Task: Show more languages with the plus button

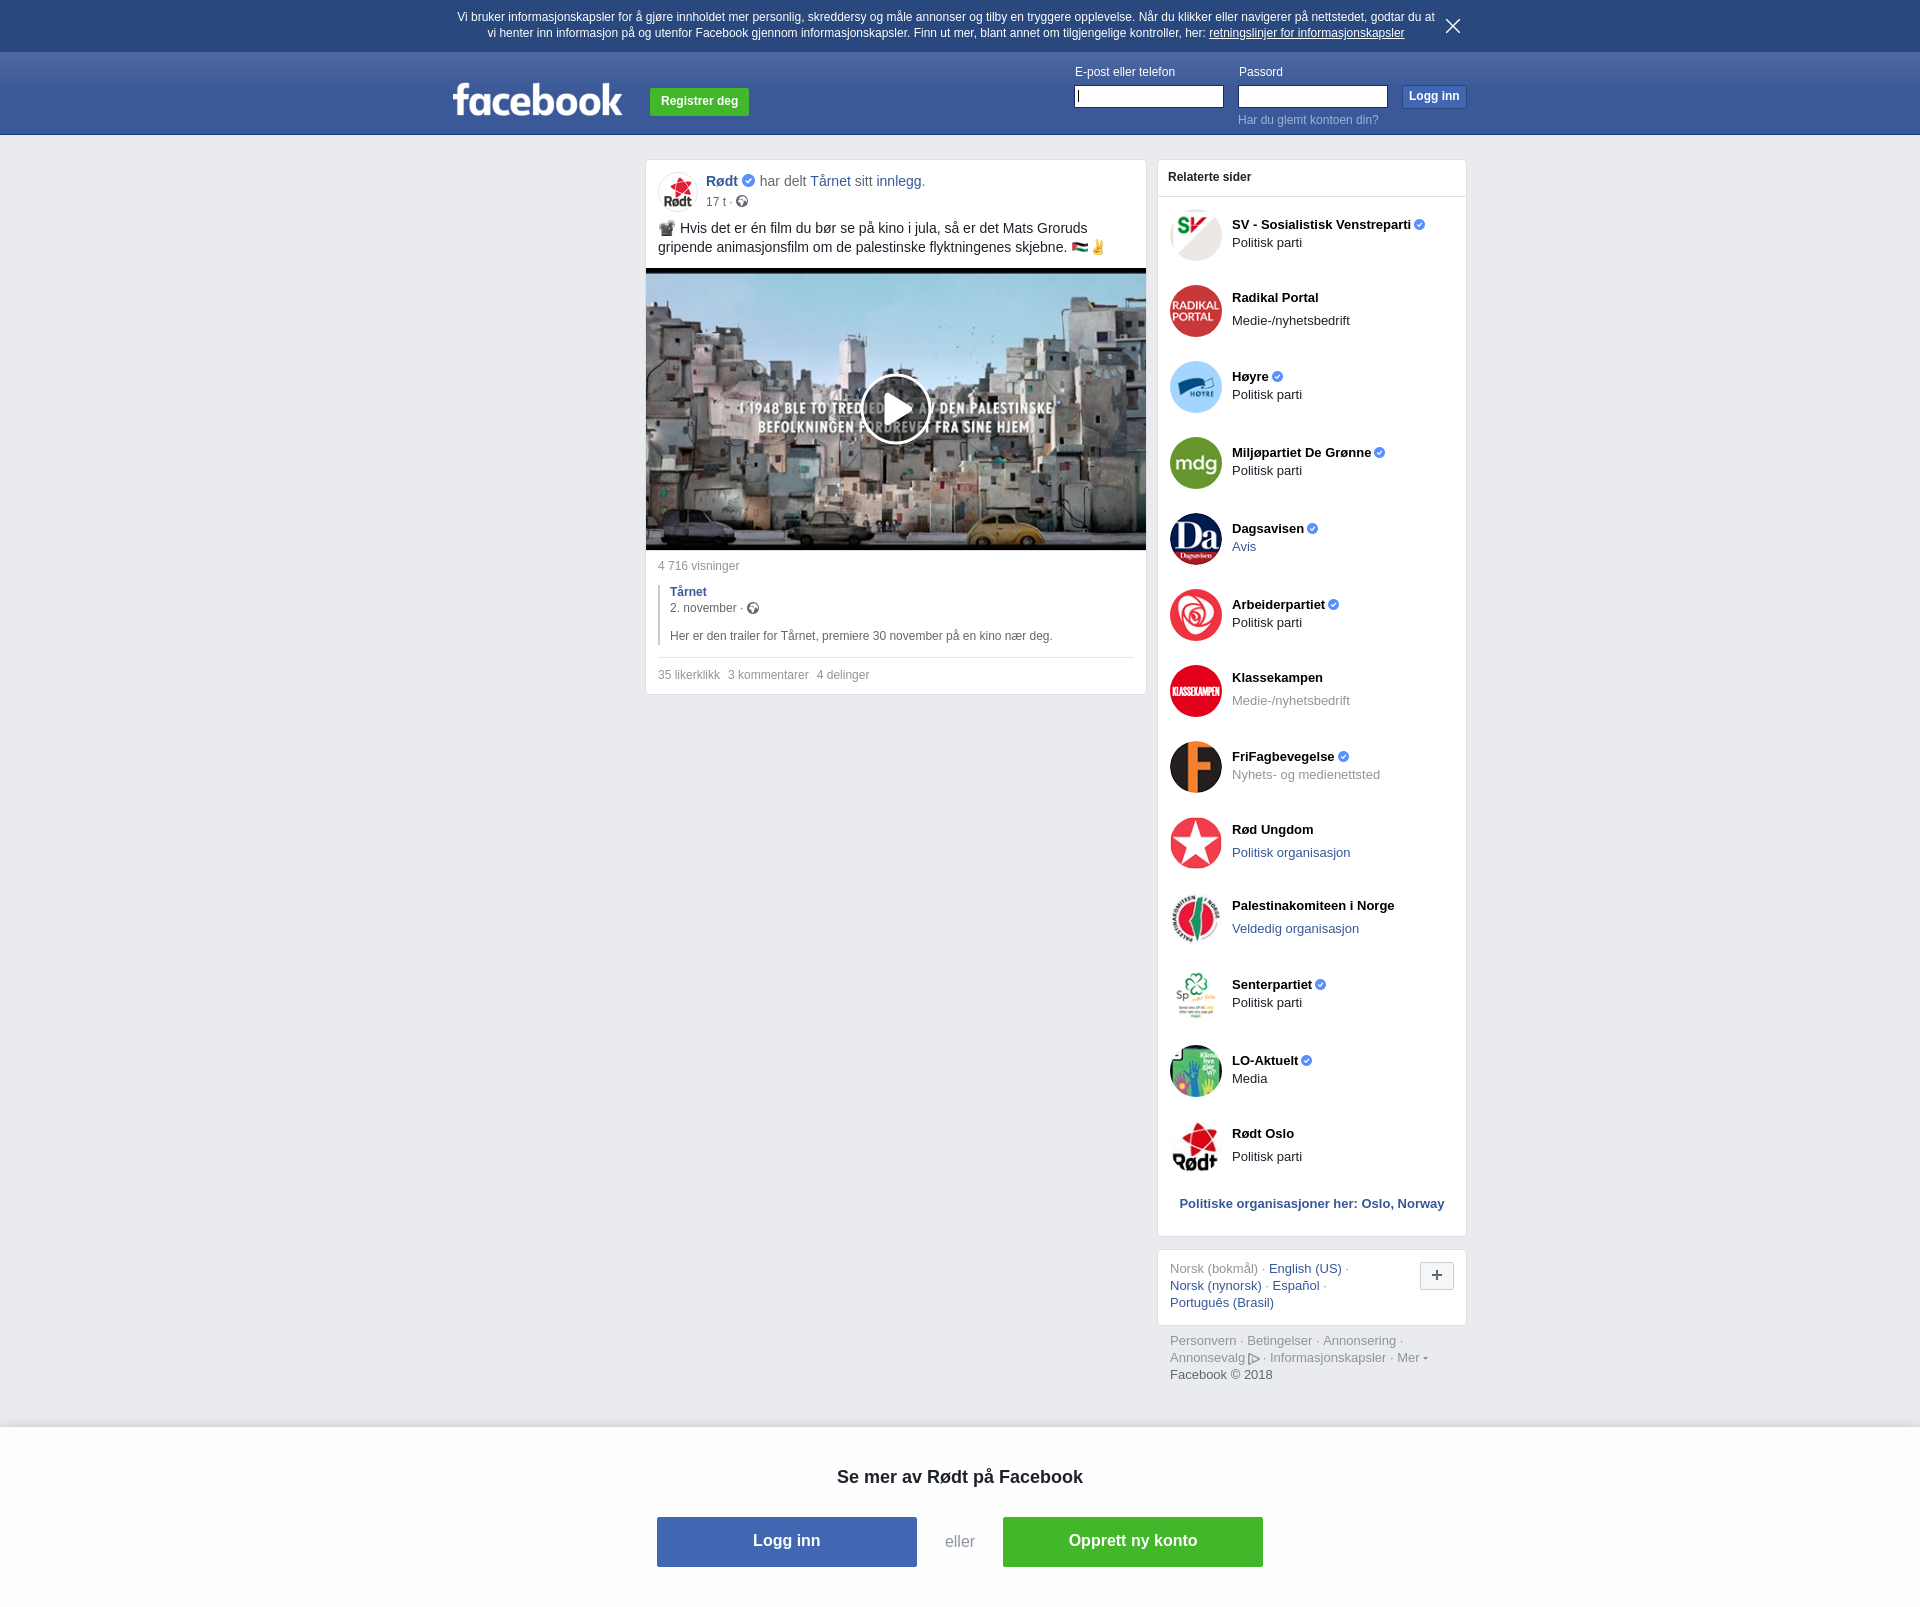Action: pos(1437,1276)
